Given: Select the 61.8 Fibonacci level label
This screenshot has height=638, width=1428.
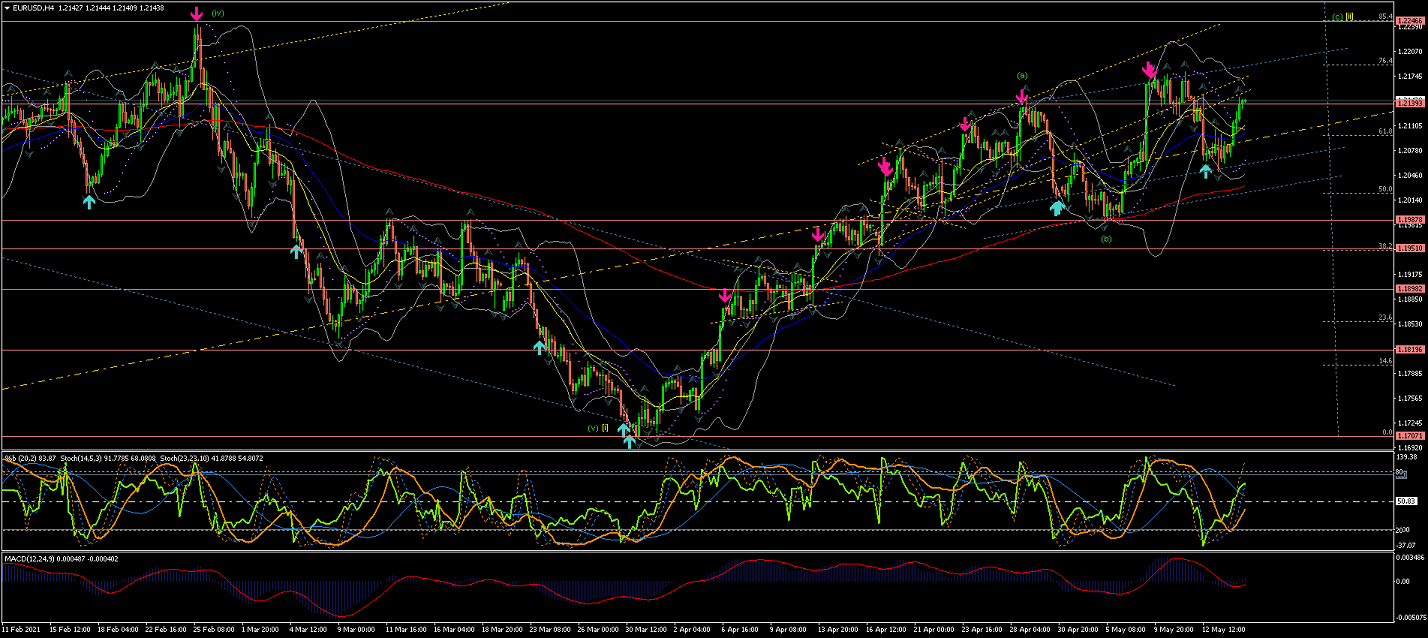Looking at the screenshot, I should pyautogui.click(x=1385, y=131).
